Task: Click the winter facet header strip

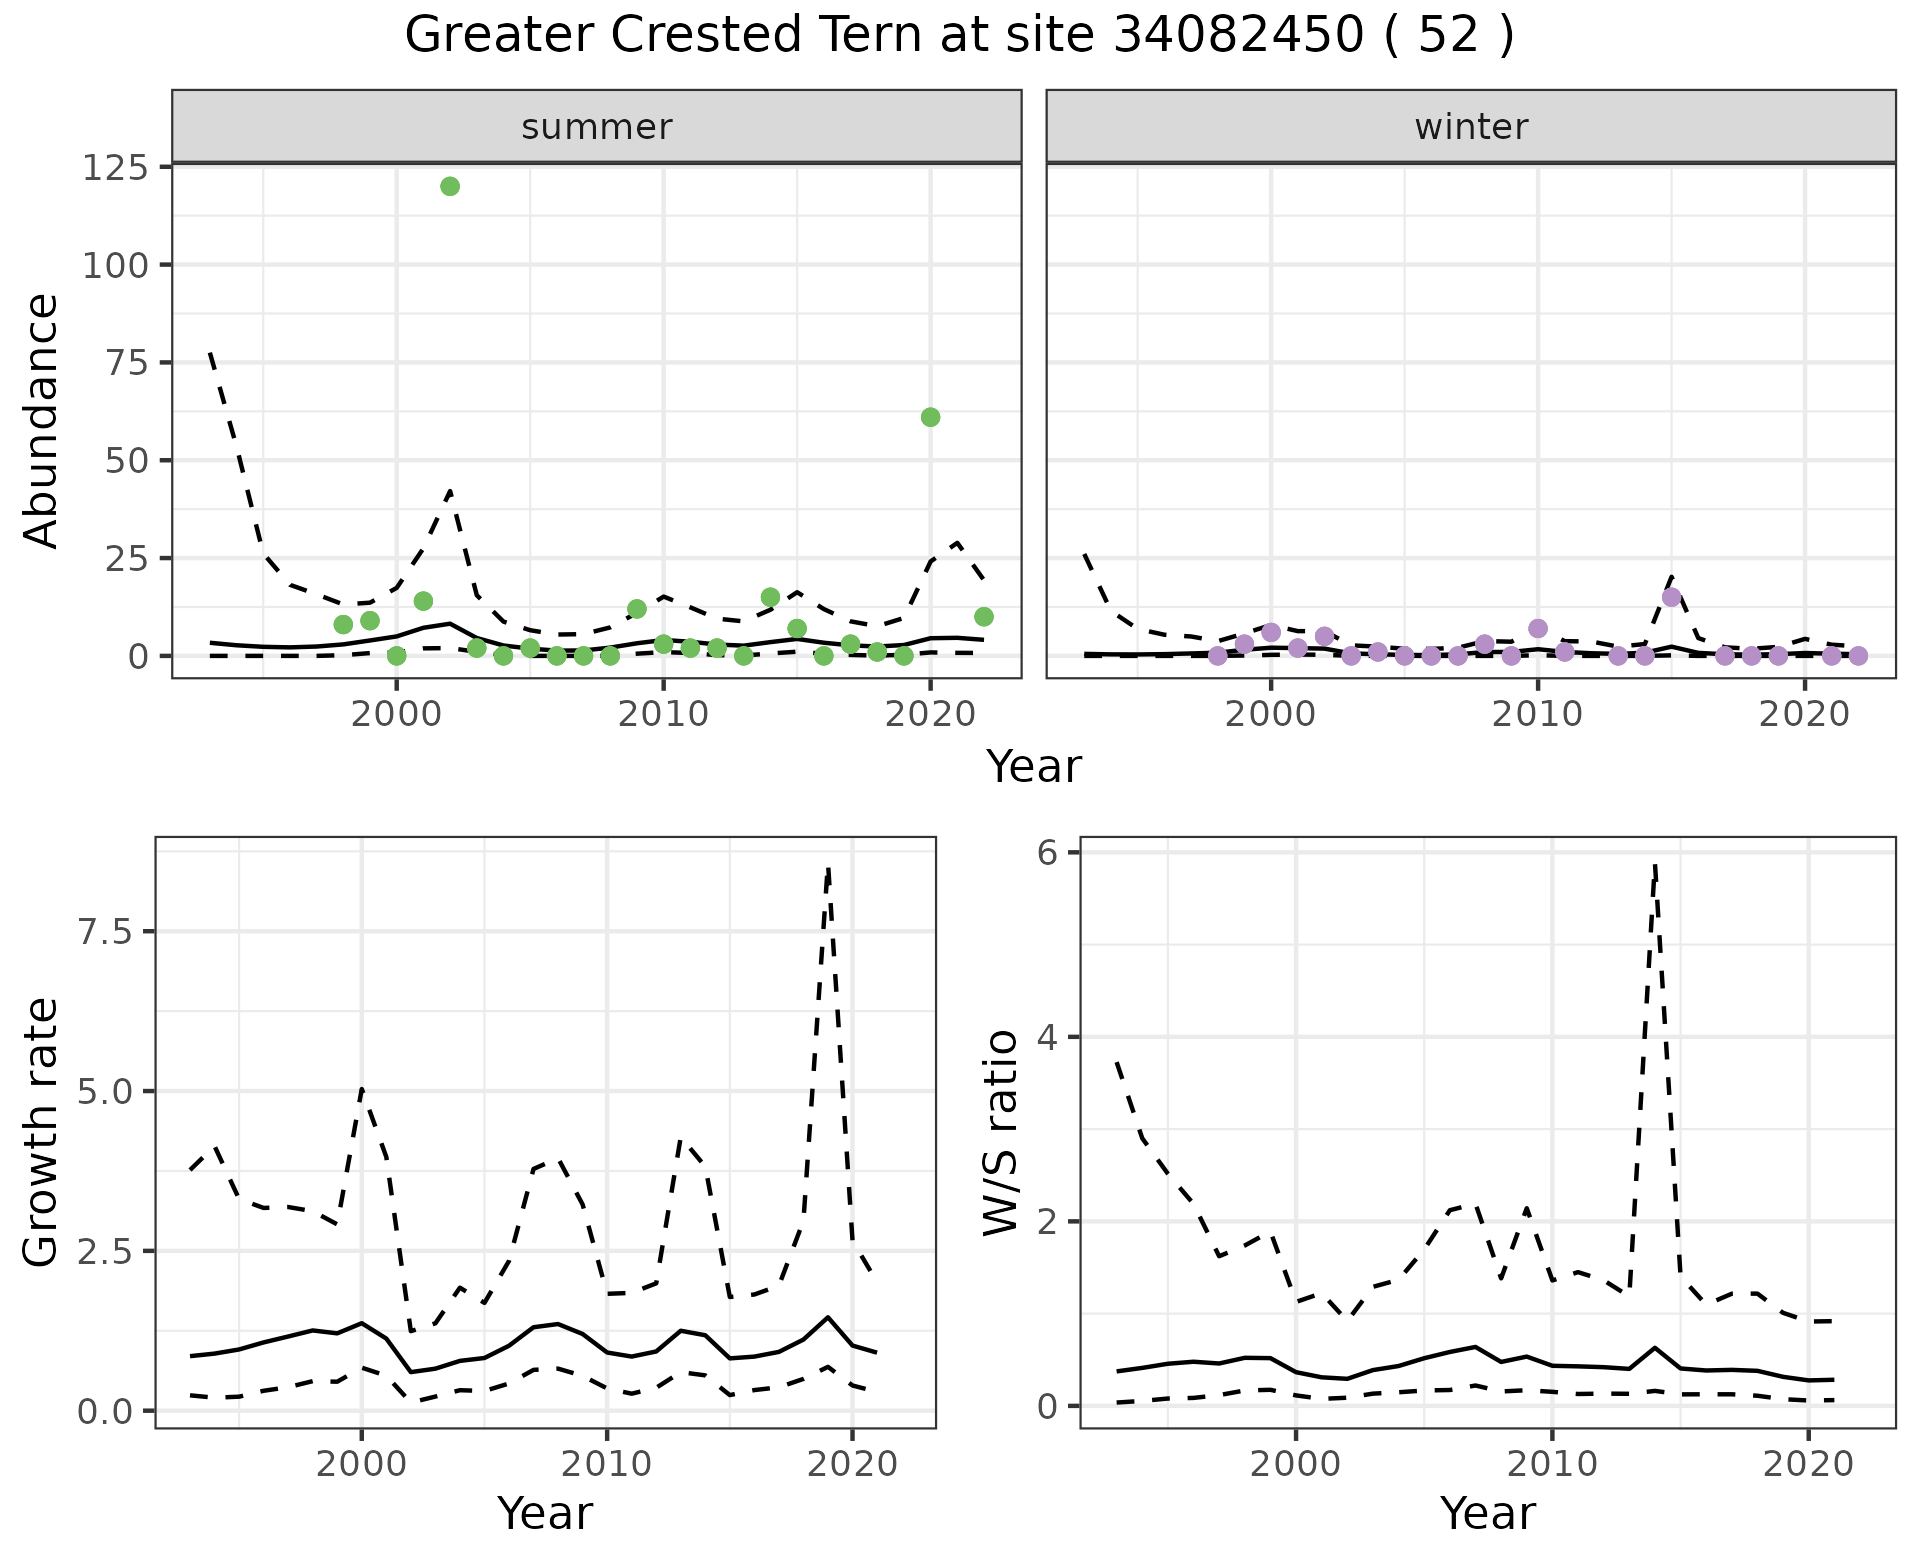Action: [1470, 127]
